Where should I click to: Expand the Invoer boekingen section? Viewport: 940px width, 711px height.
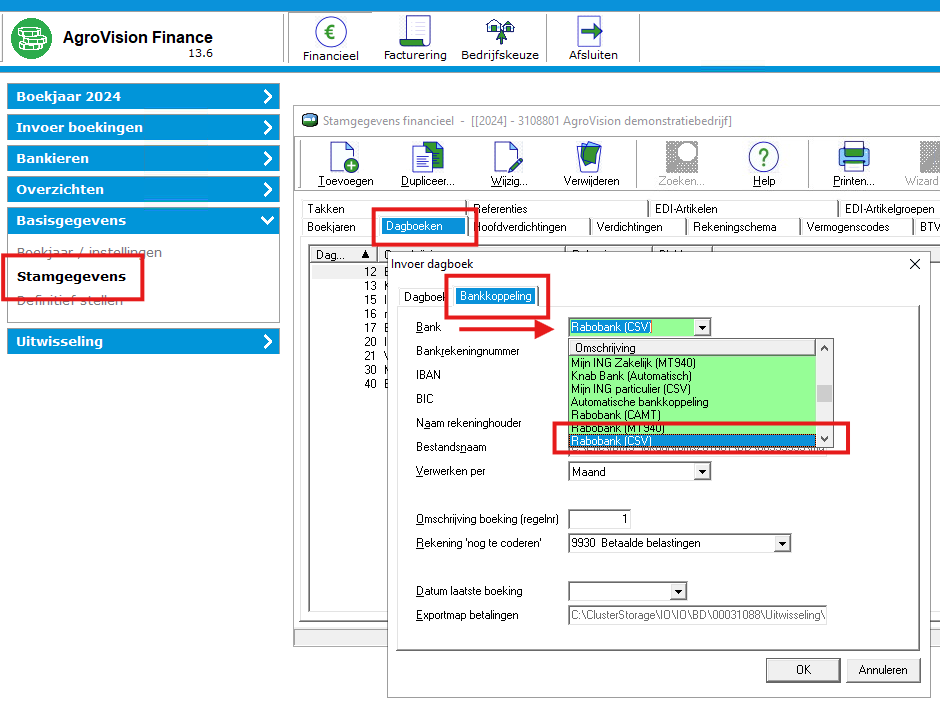click(143, 128)
